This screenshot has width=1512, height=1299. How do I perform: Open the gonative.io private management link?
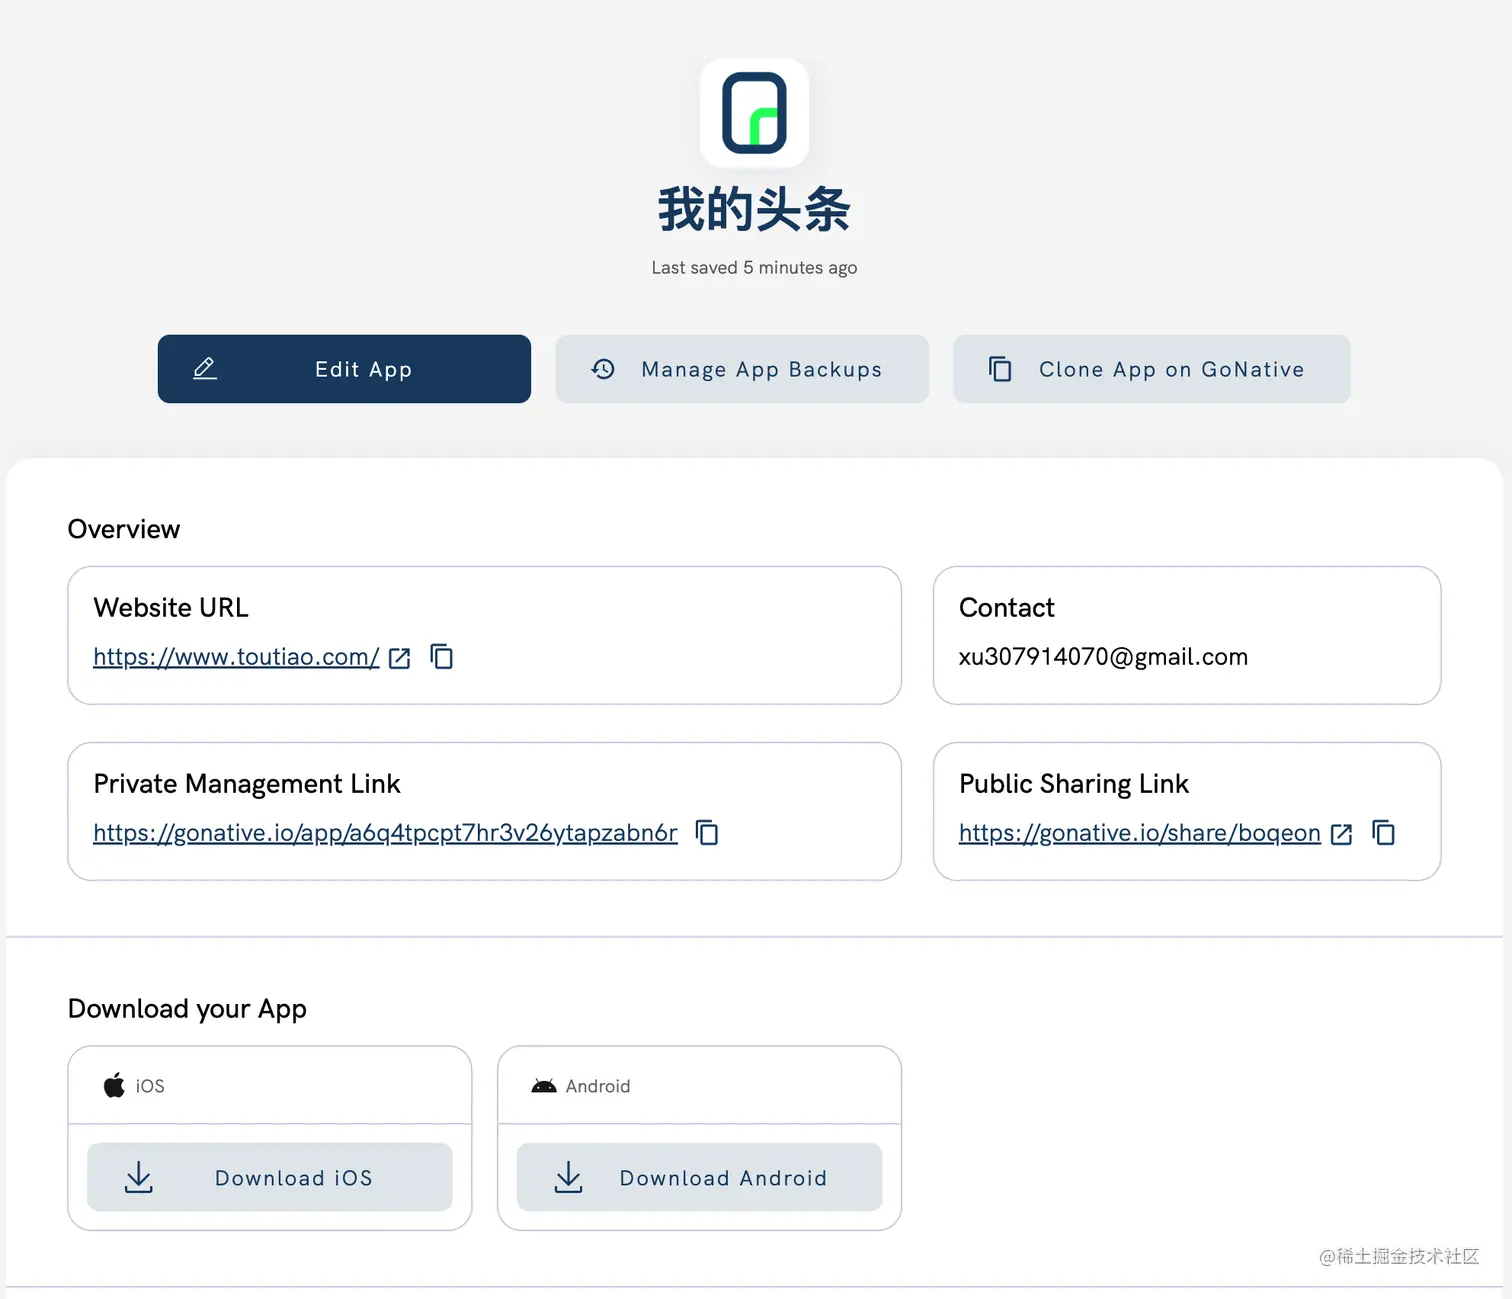click(384, 833)
